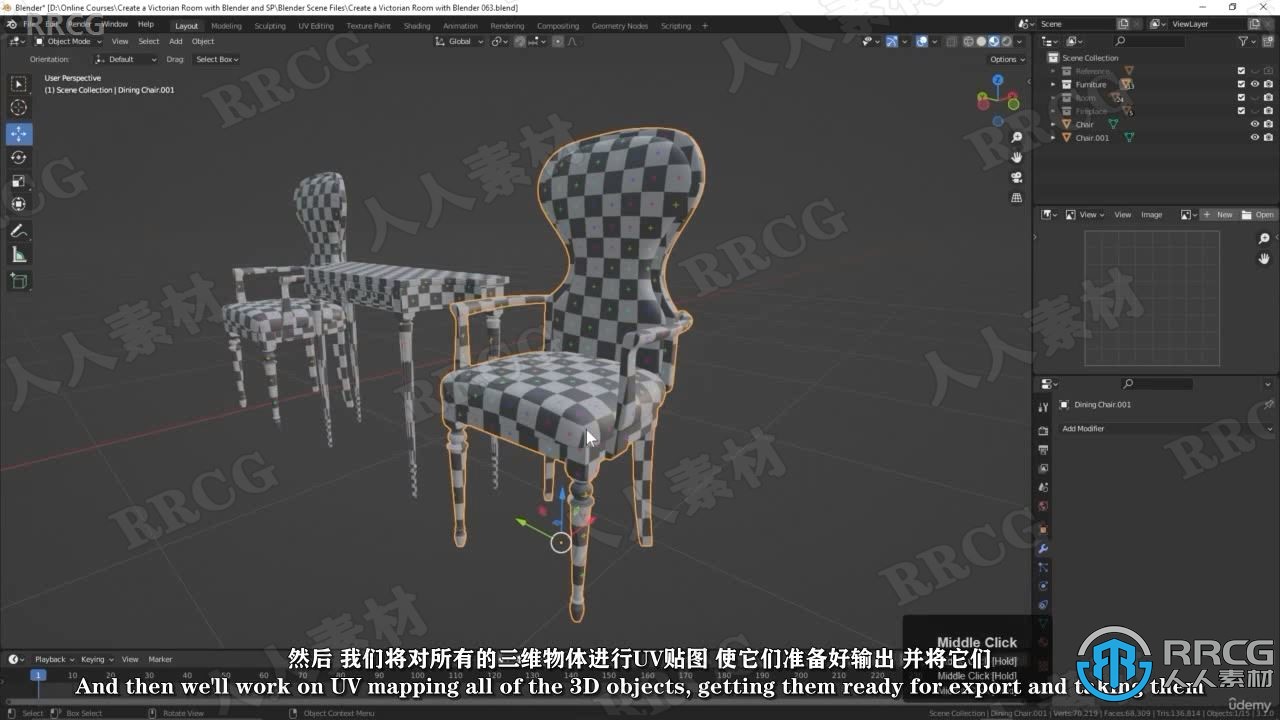Viewport: 1280px width, 720px height.
Task: Open the Modeling workspace tab
Action: point(226,26)
